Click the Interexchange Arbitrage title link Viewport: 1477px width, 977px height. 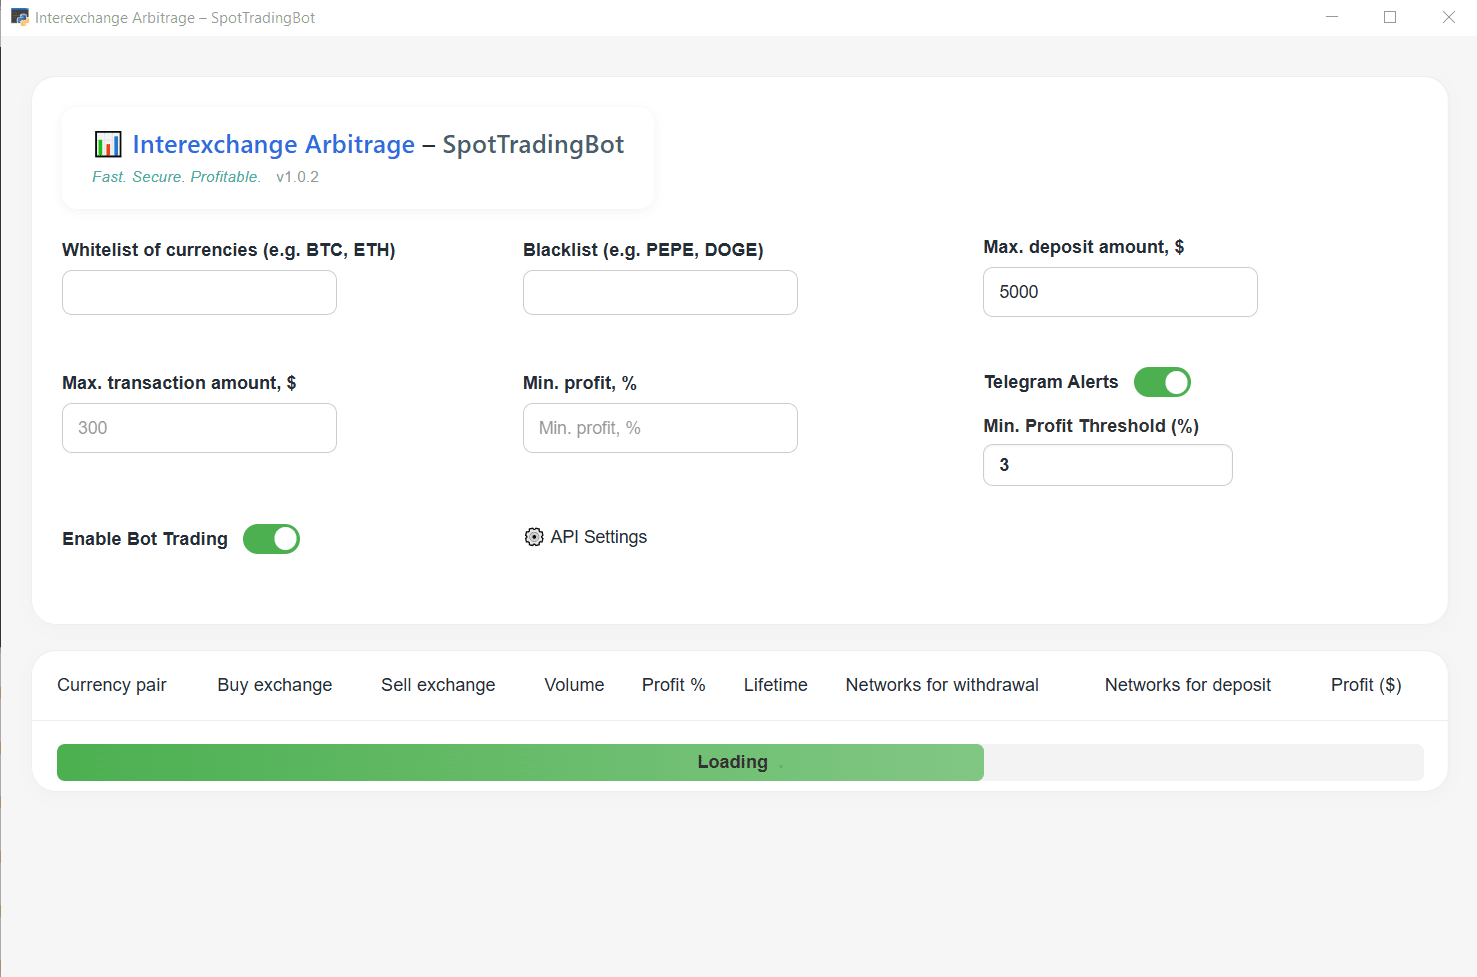pyautogui.click(x=273, y=145)
